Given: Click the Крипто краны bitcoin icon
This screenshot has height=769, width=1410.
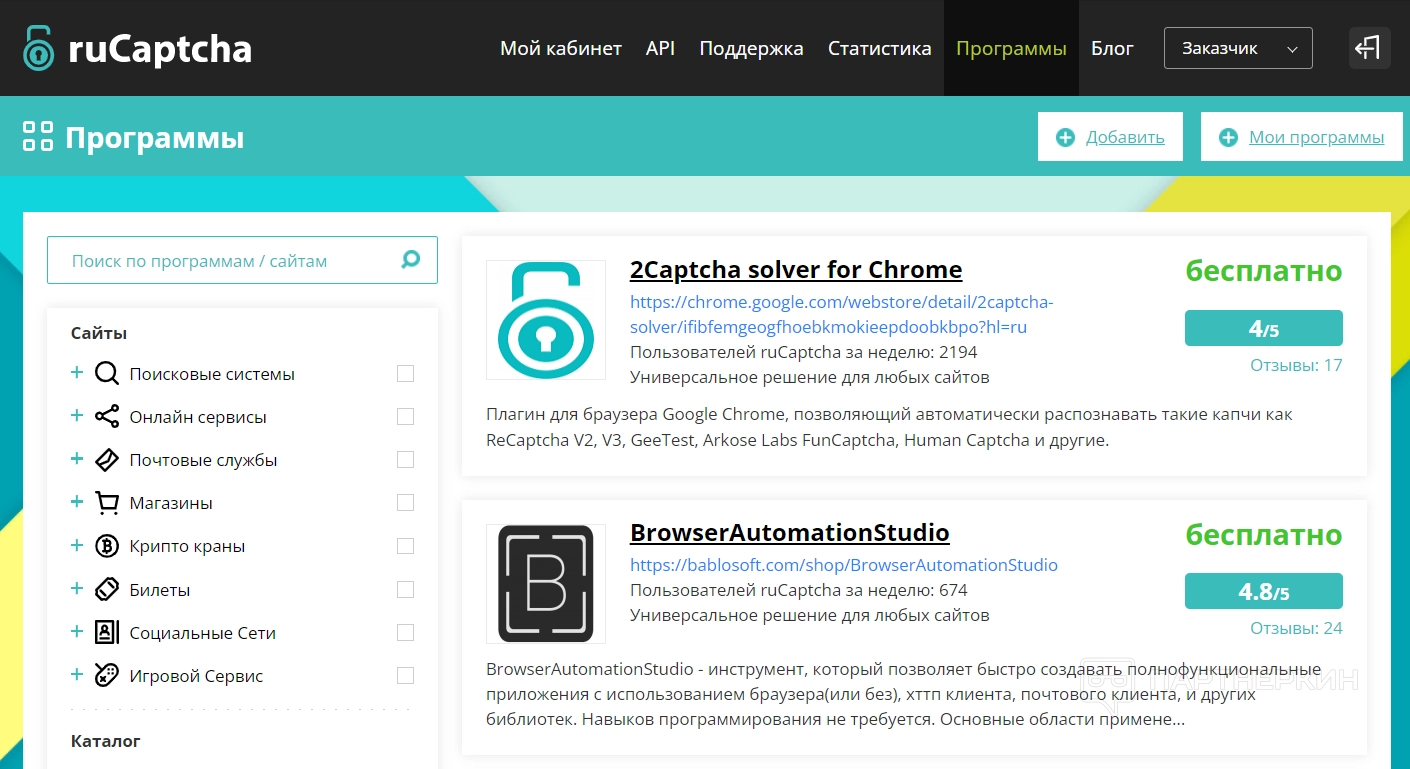Looking at the screenshot, I should (107, 546).
